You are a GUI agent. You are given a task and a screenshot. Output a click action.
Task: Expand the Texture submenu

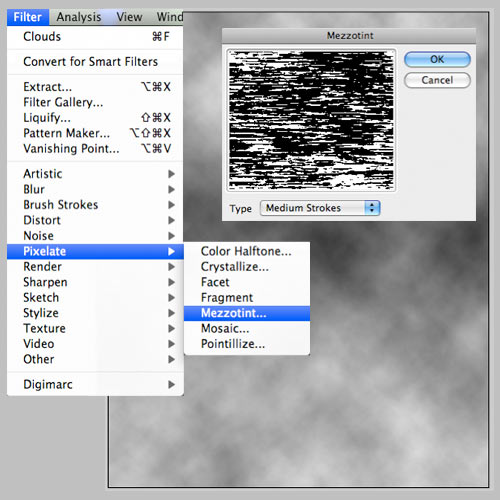click(x=95, y=328)
